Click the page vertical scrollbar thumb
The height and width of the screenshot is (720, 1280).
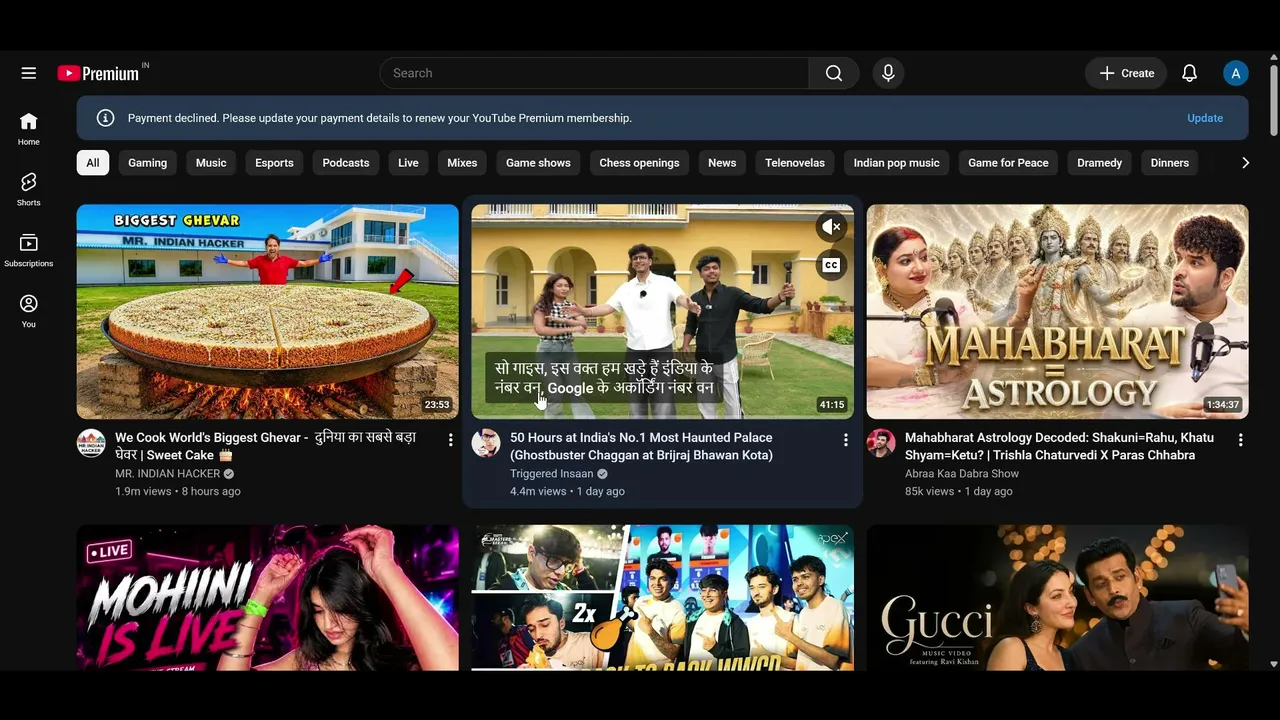click(x=1273, y=100)
